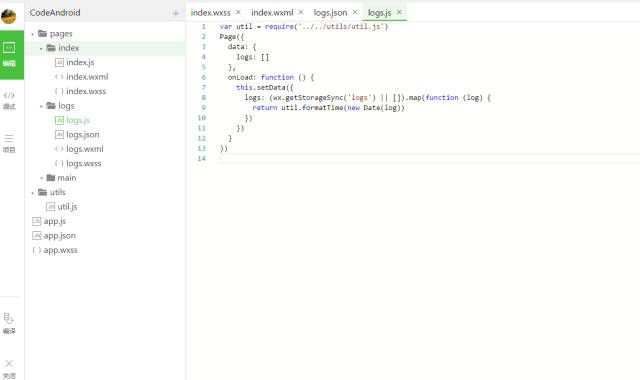
Task: Click the JS file icon beside index.js
Action: click(x=59, y=62)
